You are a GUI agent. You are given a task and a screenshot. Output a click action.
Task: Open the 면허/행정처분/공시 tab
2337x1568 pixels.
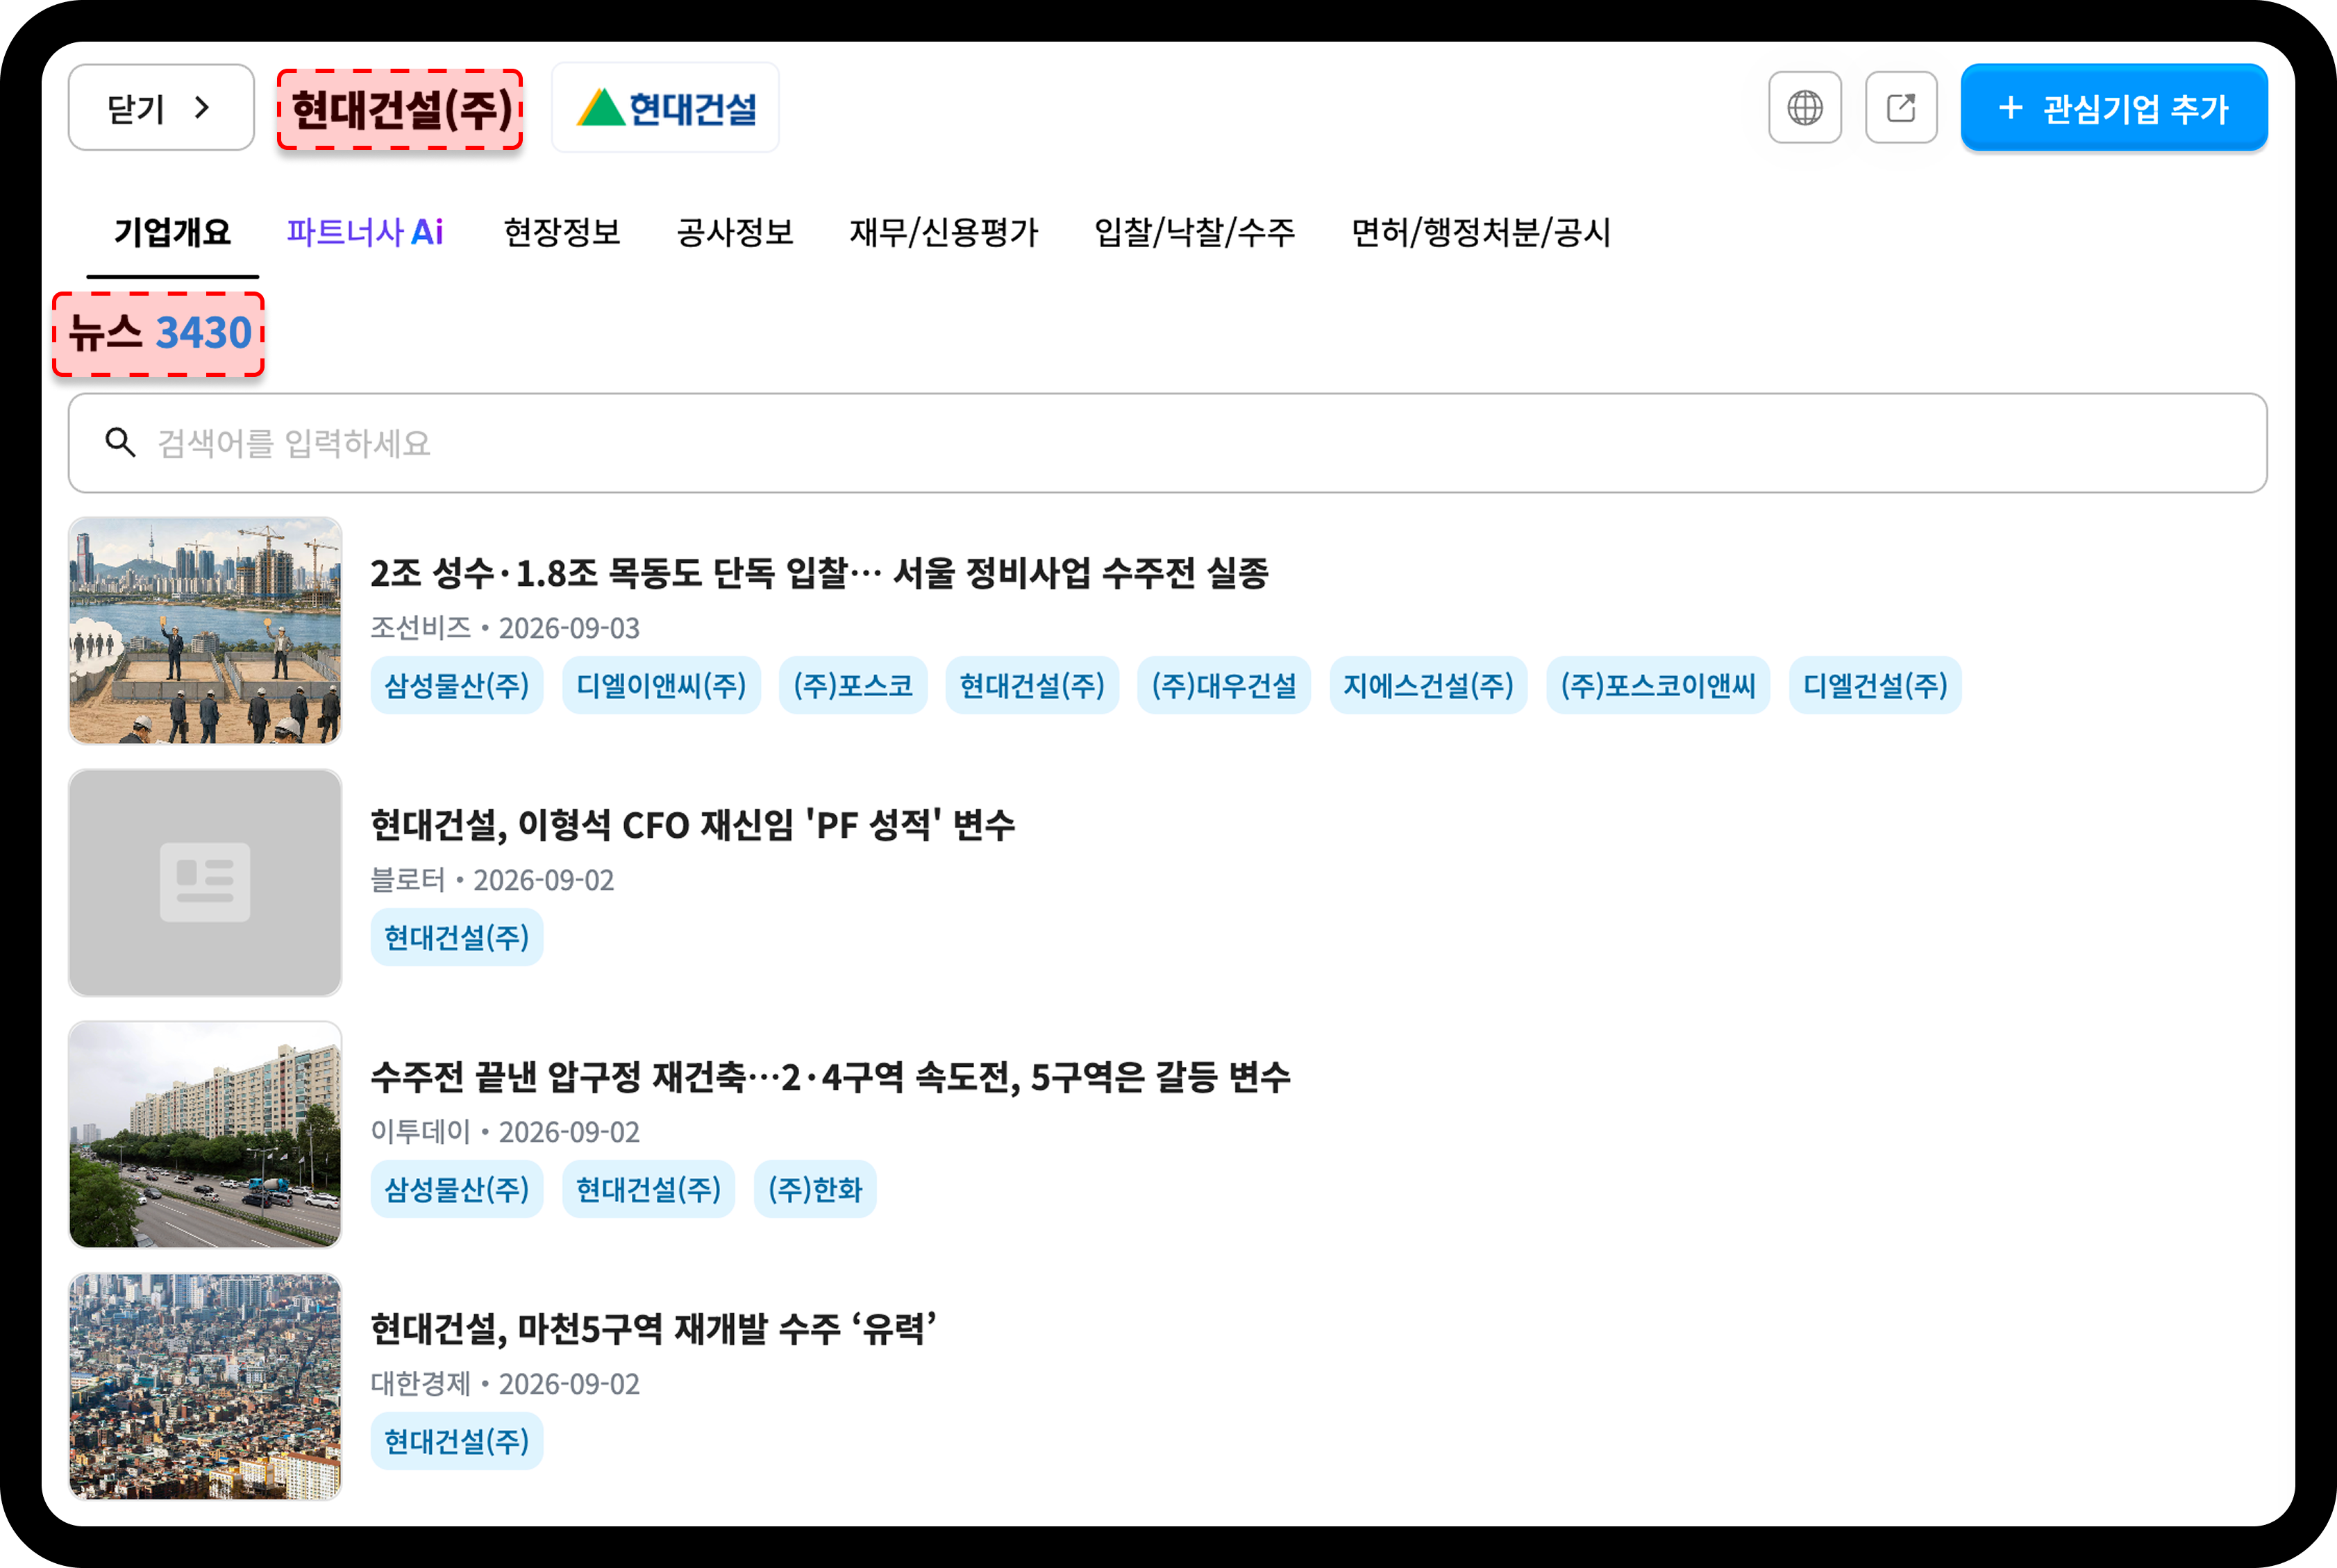1481,233
